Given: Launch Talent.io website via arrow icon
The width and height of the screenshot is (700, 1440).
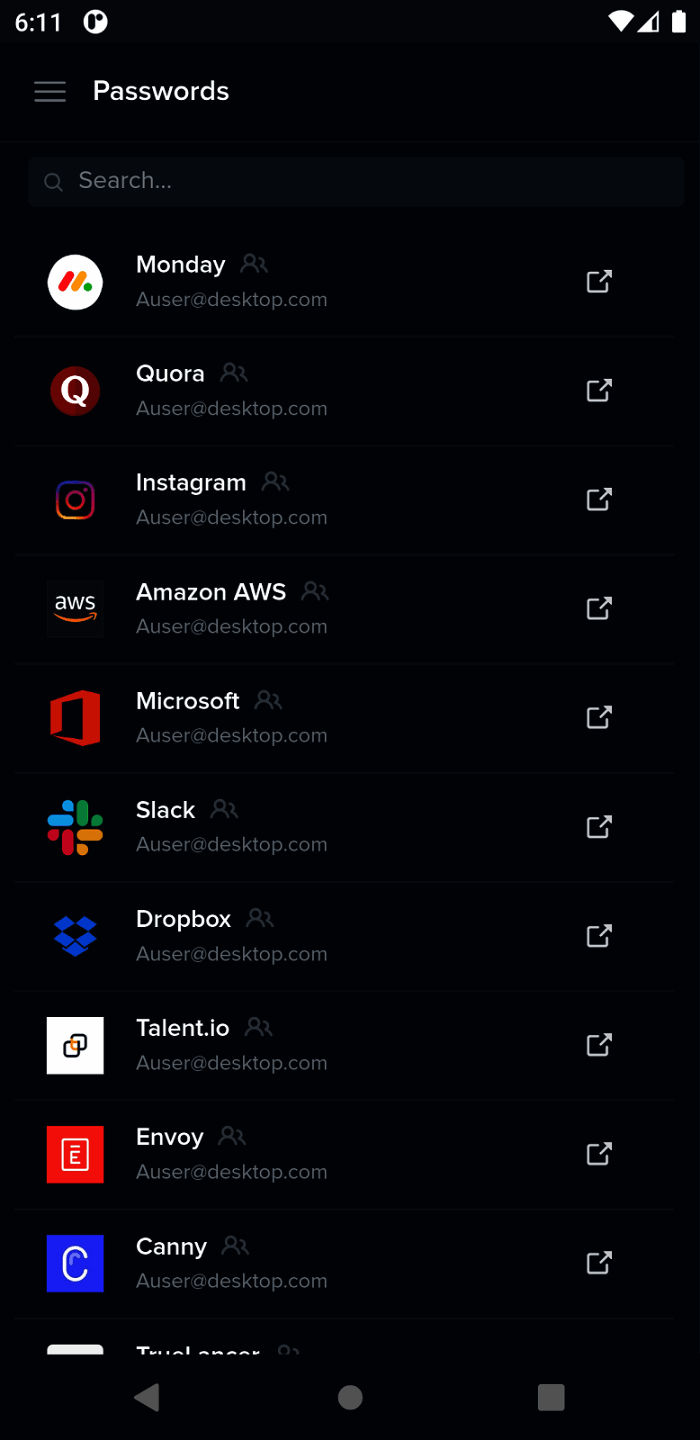Looking at the screenshot, I should click(x=598, y=1045).
